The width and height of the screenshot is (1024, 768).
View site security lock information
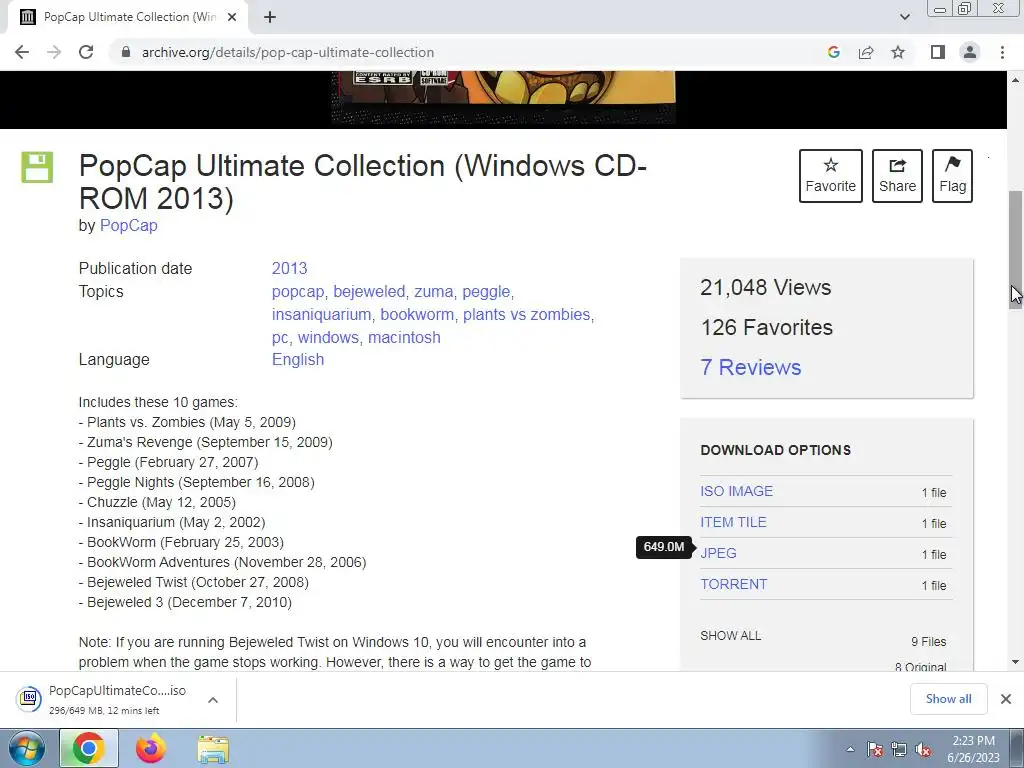coord(126,52)
